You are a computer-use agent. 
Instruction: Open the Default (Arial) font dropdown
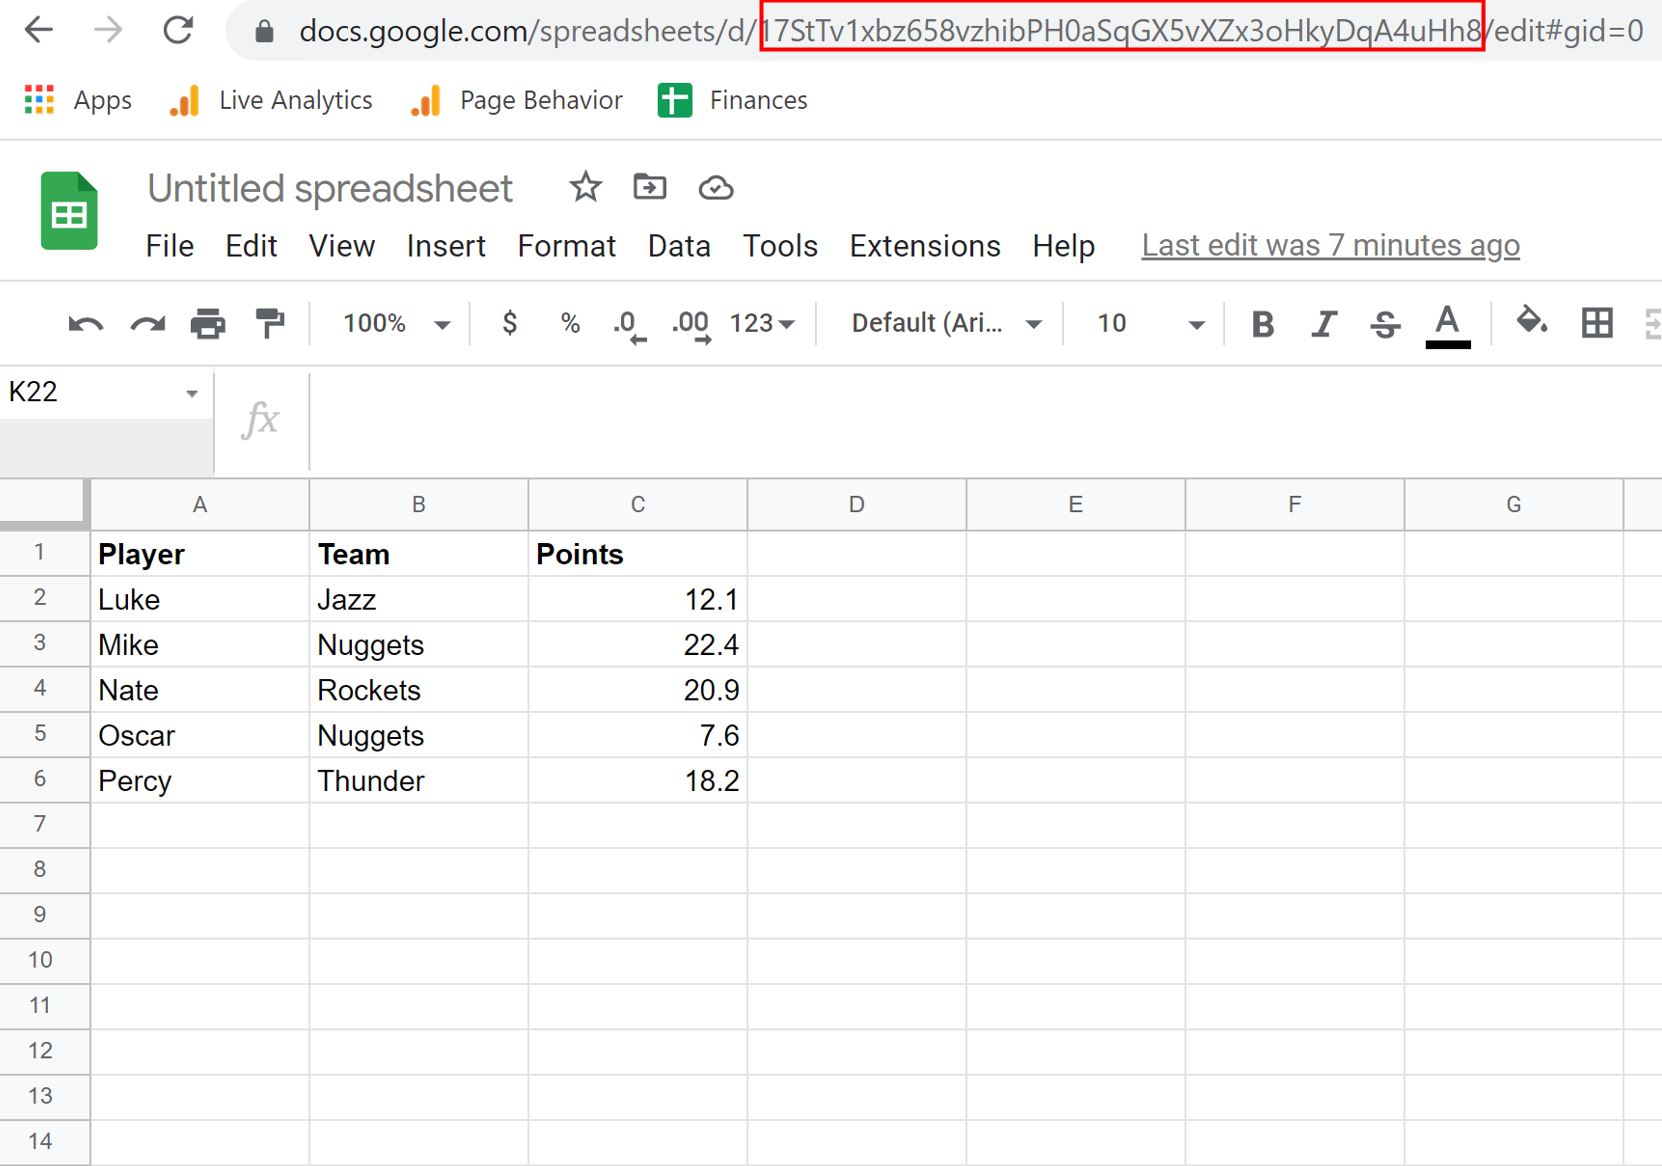[x=945, y=324]
